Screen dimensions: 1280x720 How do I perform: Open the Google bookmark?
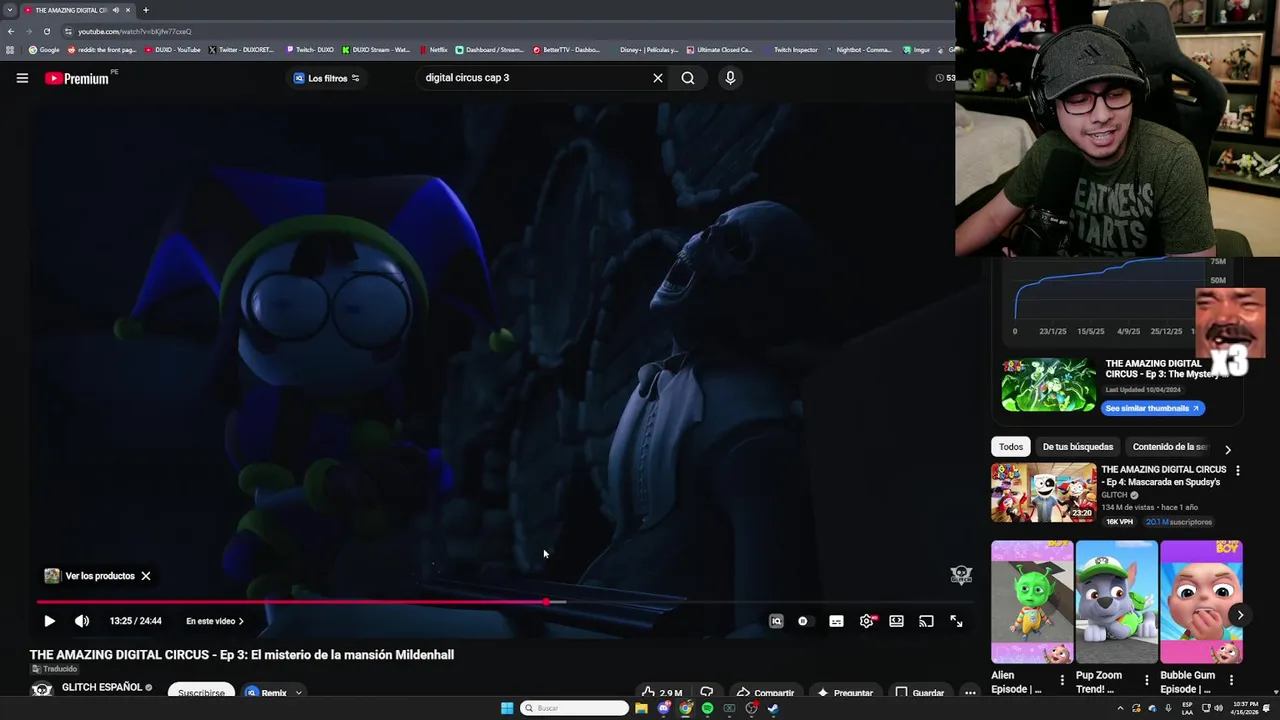click(44, 49)
